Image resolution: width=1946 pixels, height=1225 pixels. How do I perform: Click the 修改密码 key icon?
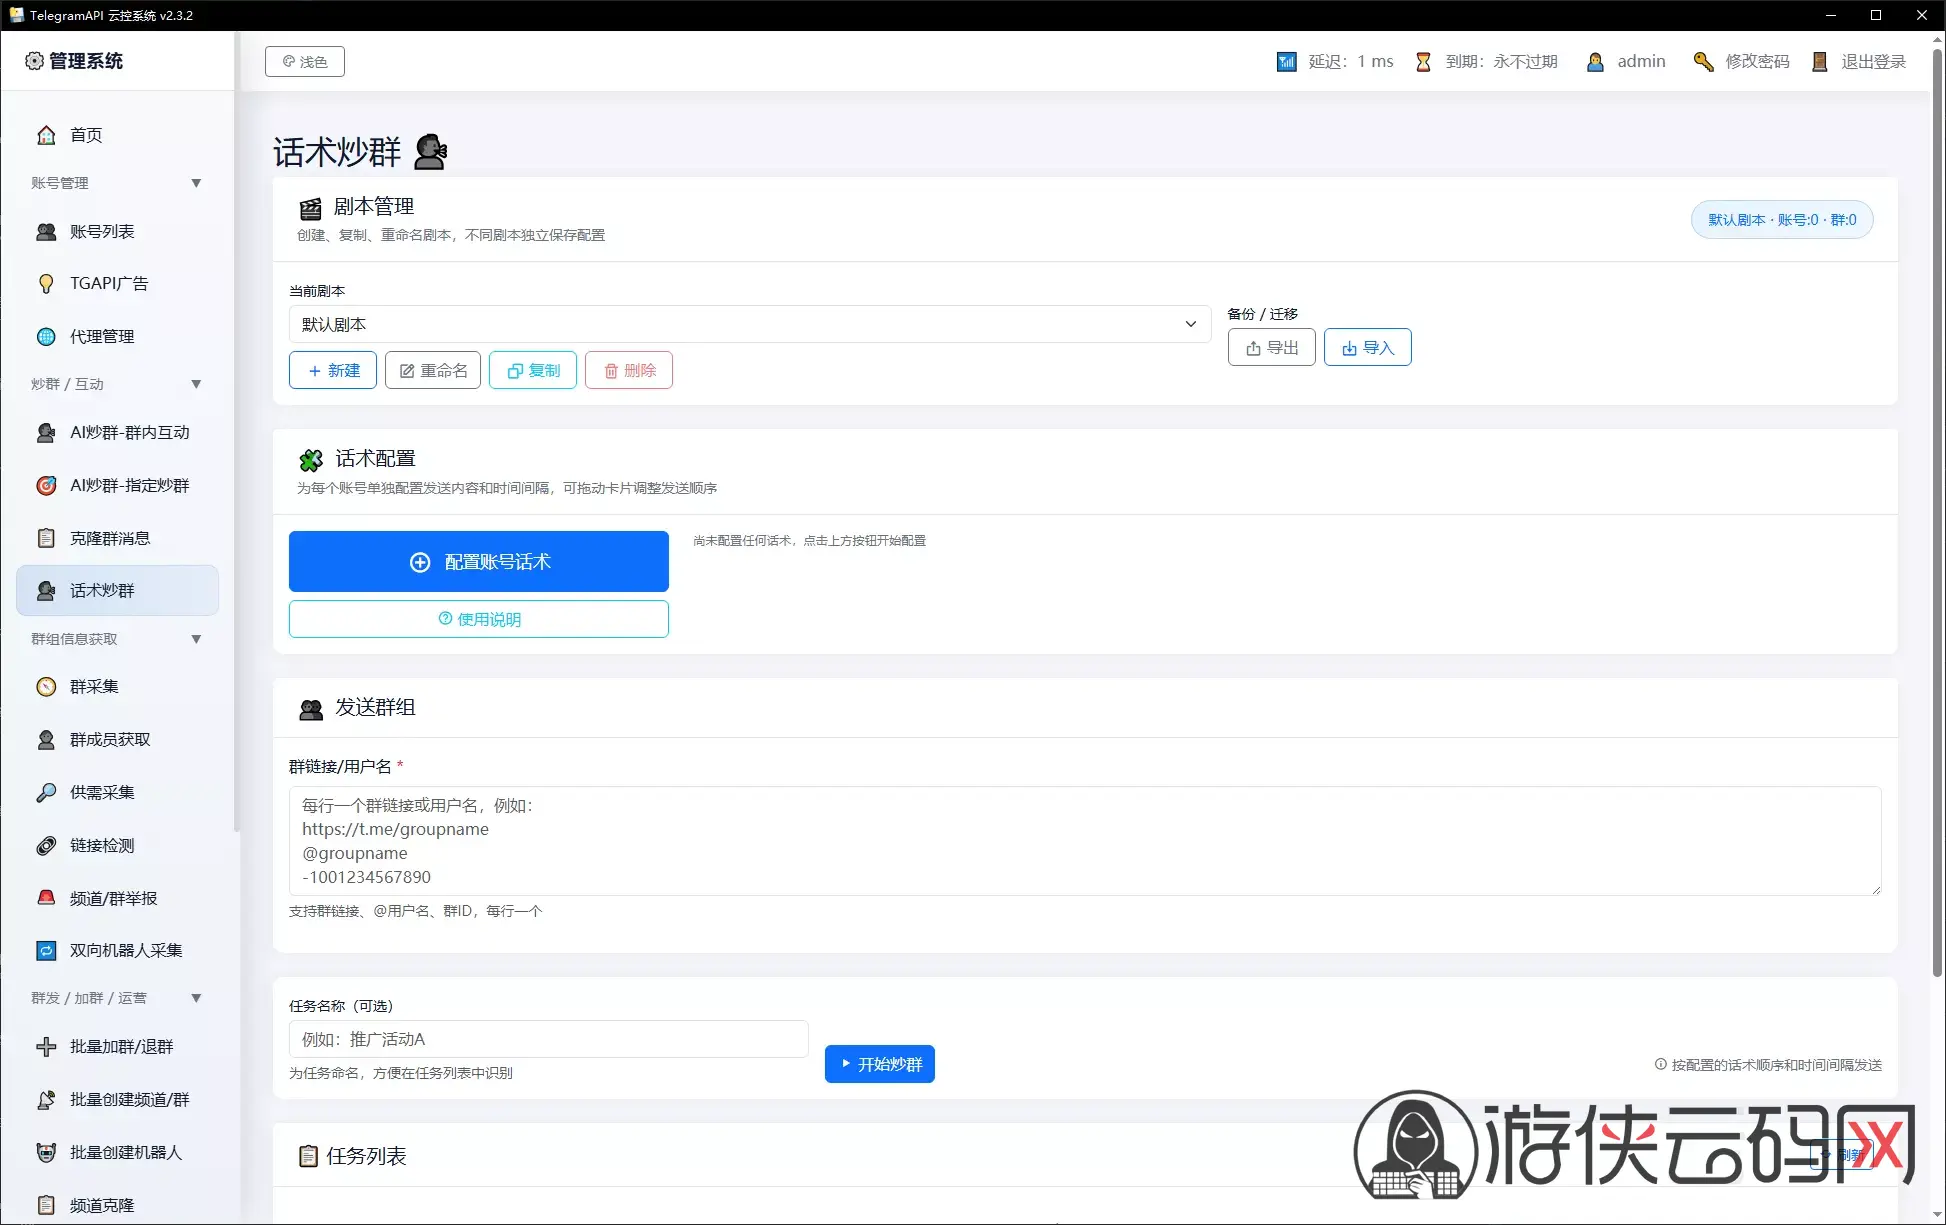tap(1703, 62)
